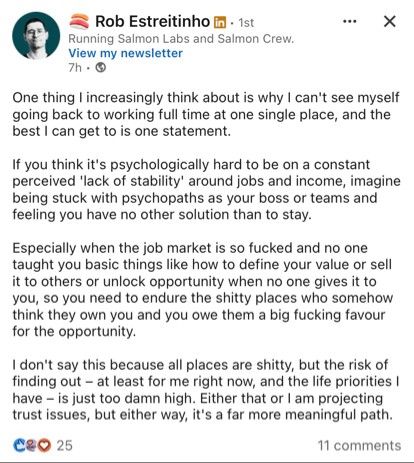Viewport: 414px width, 463px height.
Task: Open the 11 comments link
Action: (x=359, y=445)
